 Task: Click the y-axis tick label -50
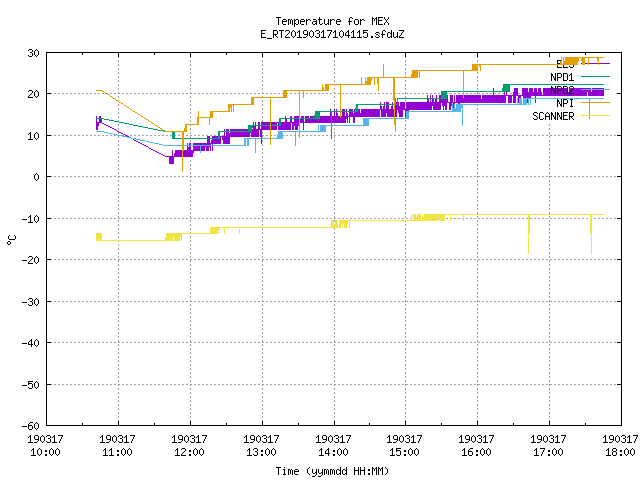tap(31, 384)
